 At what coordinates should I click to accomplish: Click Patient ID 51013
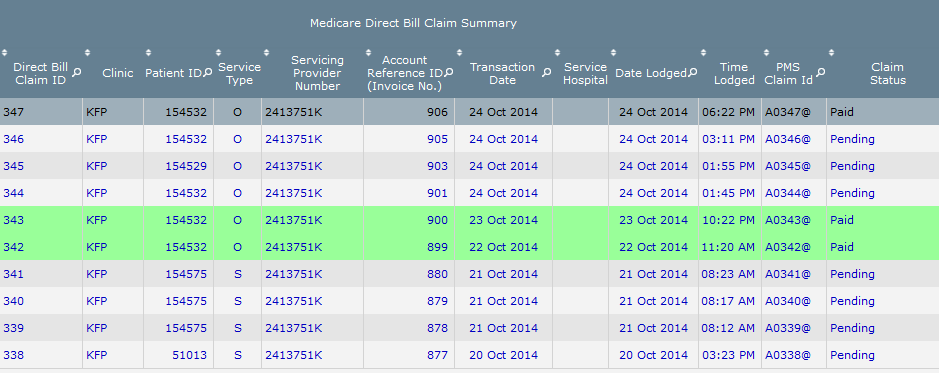(x=189, y=355)
